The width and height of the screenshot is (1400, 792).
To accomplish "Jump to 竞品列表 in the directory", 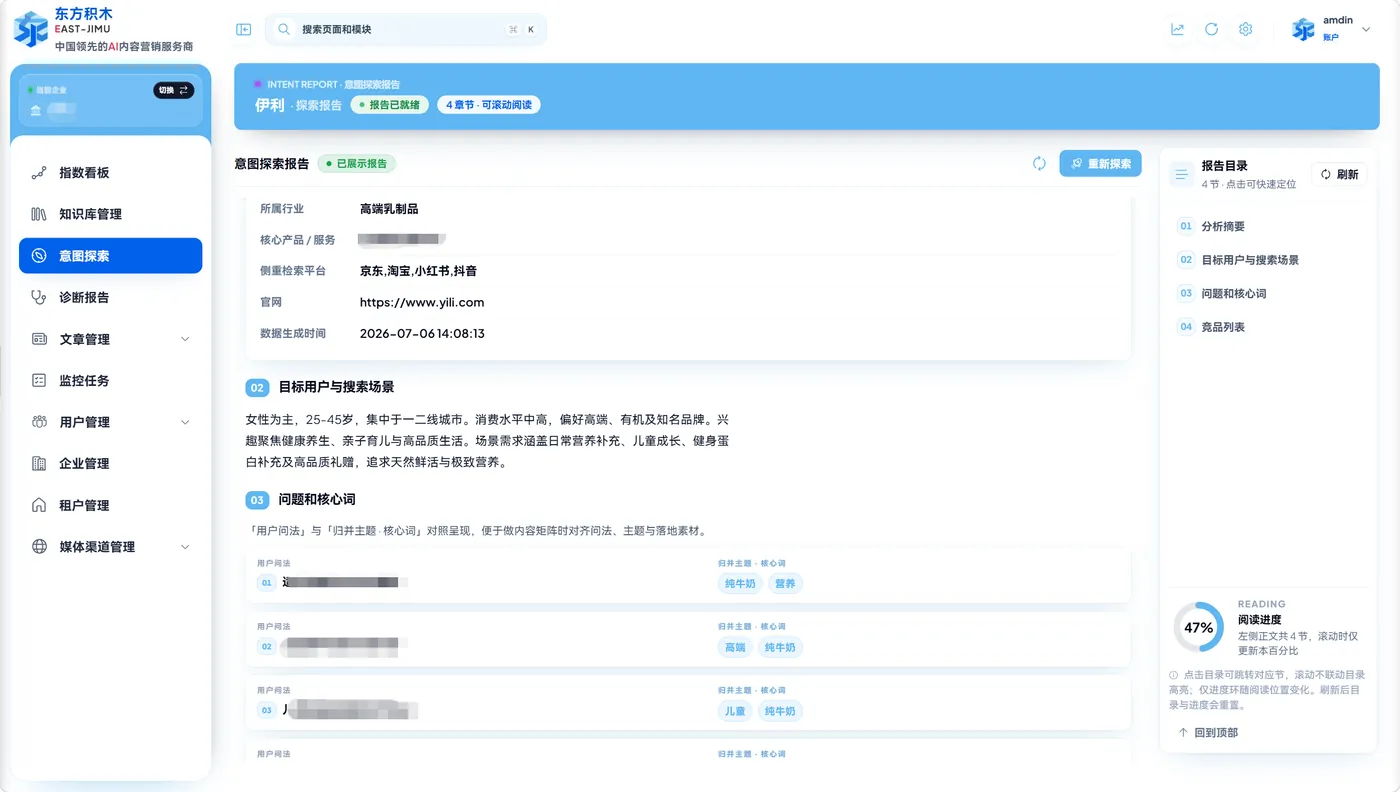I will coord(1269,327).
